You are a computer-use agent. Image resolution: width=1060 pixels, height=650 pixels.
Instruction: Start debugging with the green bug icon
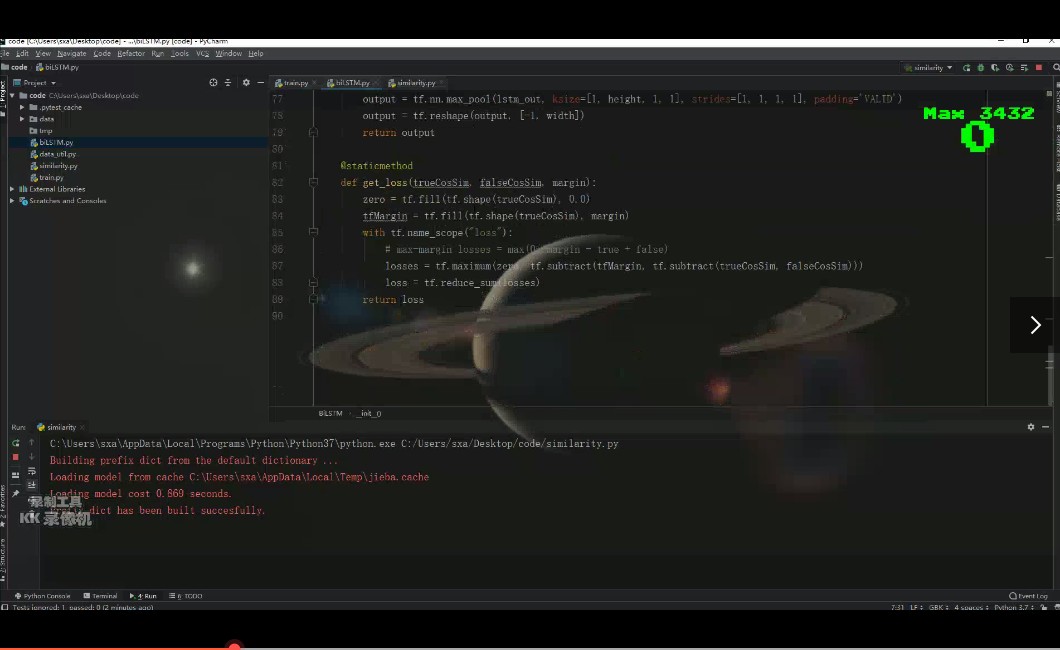(981, 68)
